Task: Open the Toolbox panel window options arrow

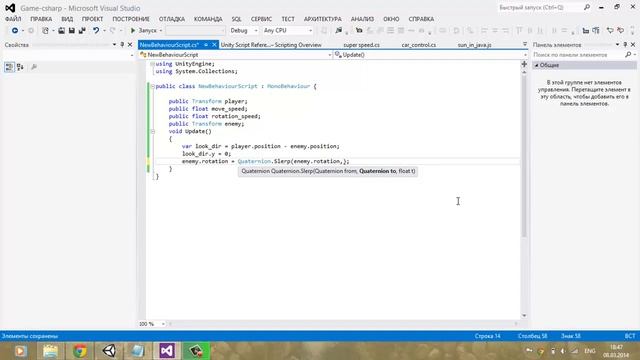Action: [618, 44]
